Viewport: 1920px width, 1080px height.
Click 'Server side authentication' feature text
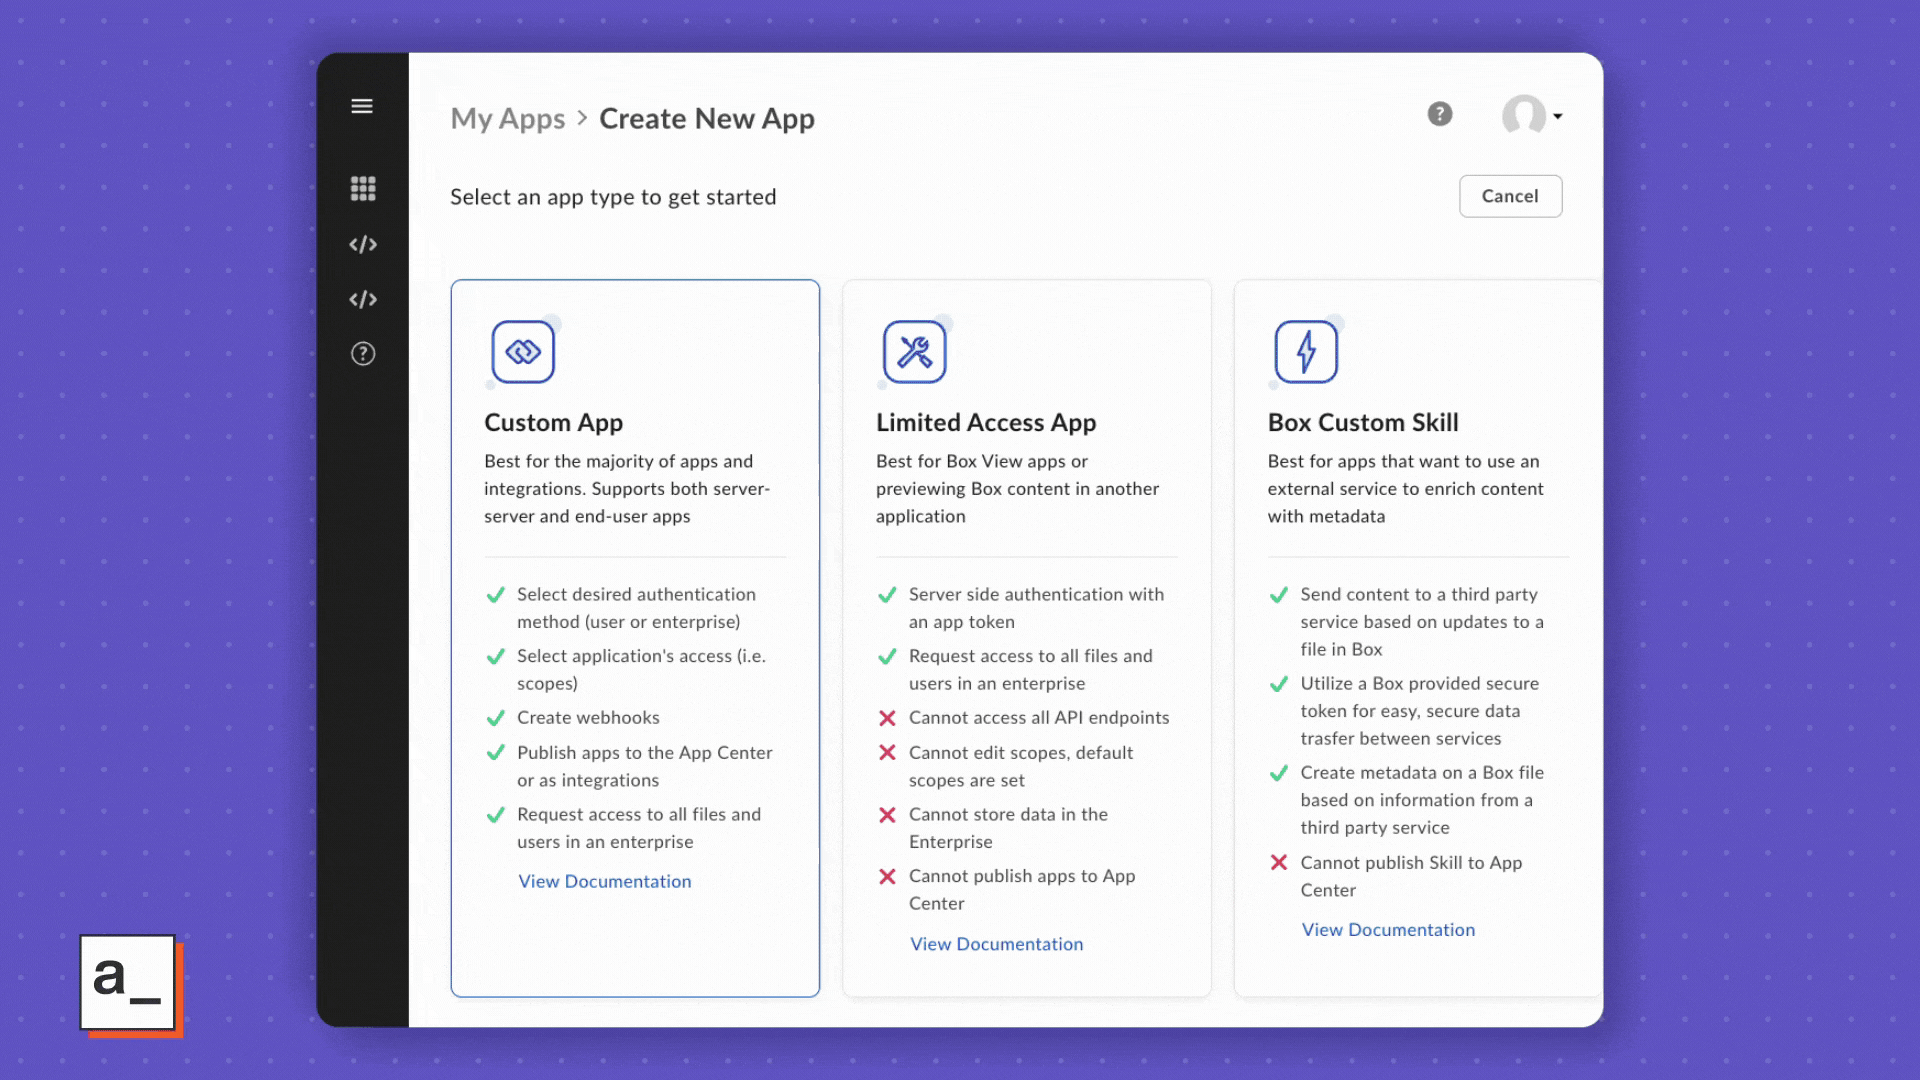point(1036,608)
